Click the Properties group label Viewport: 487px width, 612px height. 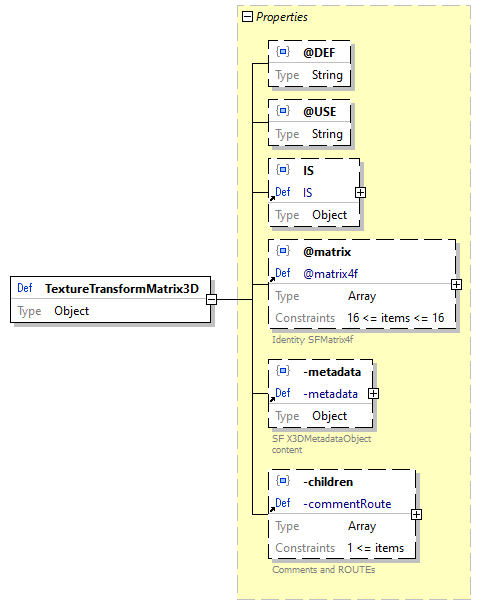click(282, 17)
